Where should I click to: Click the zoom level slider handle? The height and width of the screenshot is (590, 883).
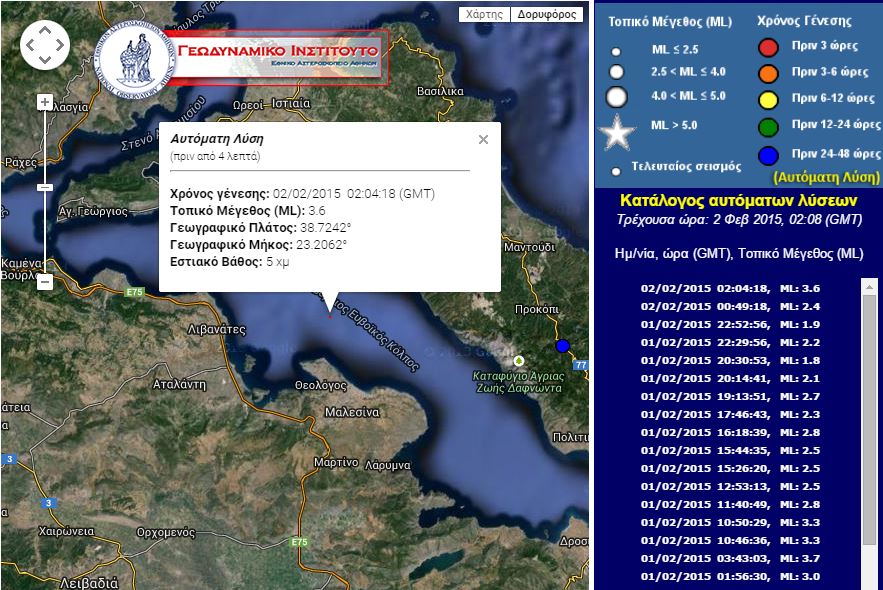click(x=43, y=185)
